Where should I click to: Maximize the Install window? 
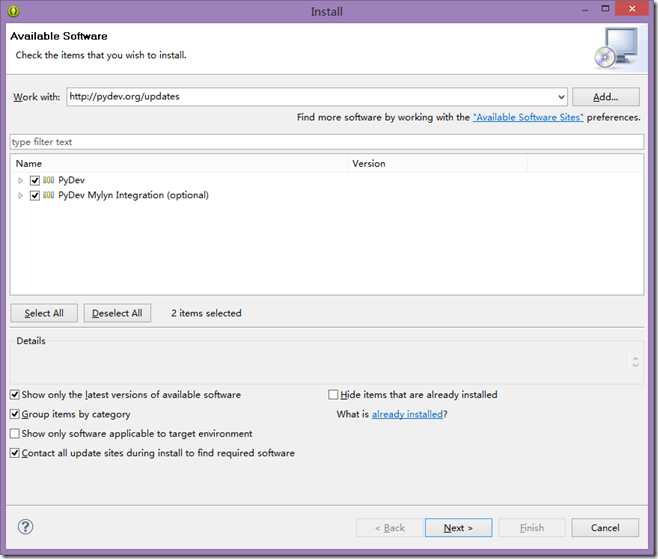[x=605, y=8]
